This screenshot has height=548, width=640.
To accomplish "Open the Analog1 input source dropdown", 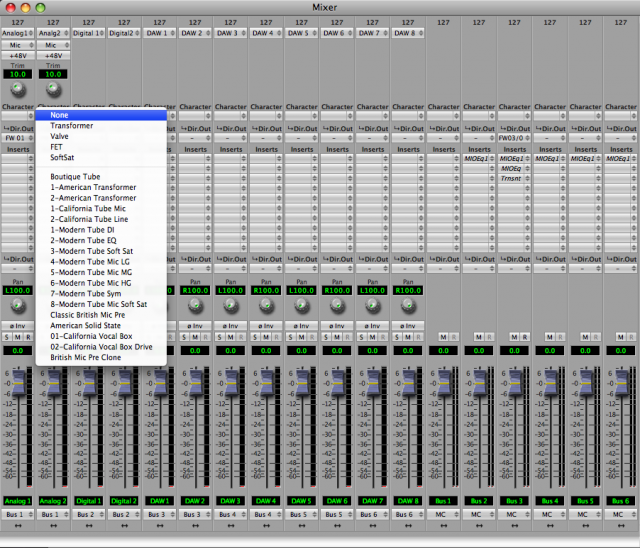I will pos(18,33).
